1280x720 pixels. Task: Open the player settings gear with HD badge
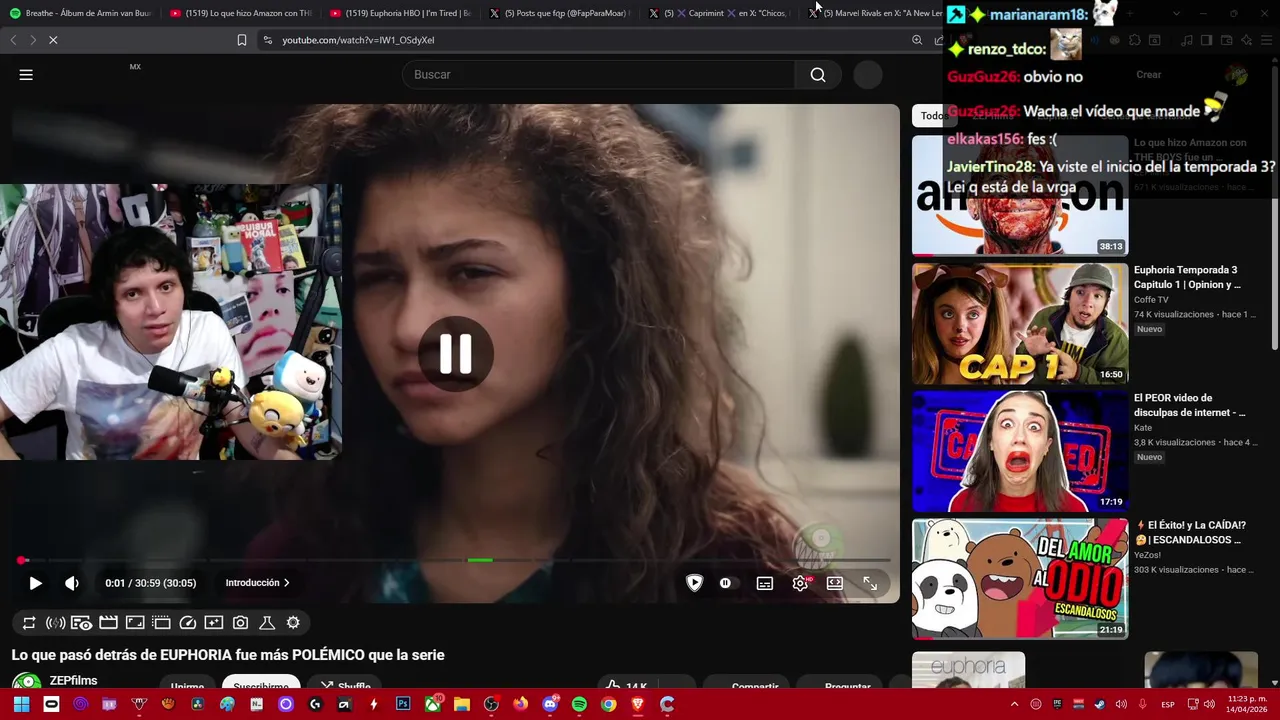800,583
